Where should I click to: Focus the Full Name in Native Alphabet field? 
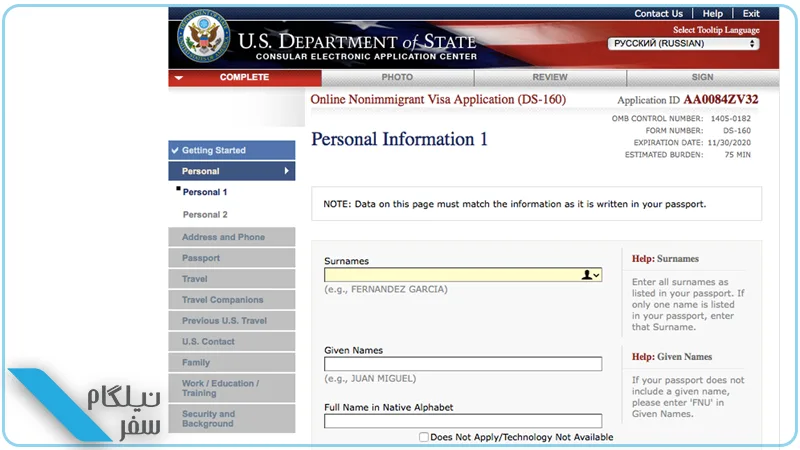(x=463, y=421)
